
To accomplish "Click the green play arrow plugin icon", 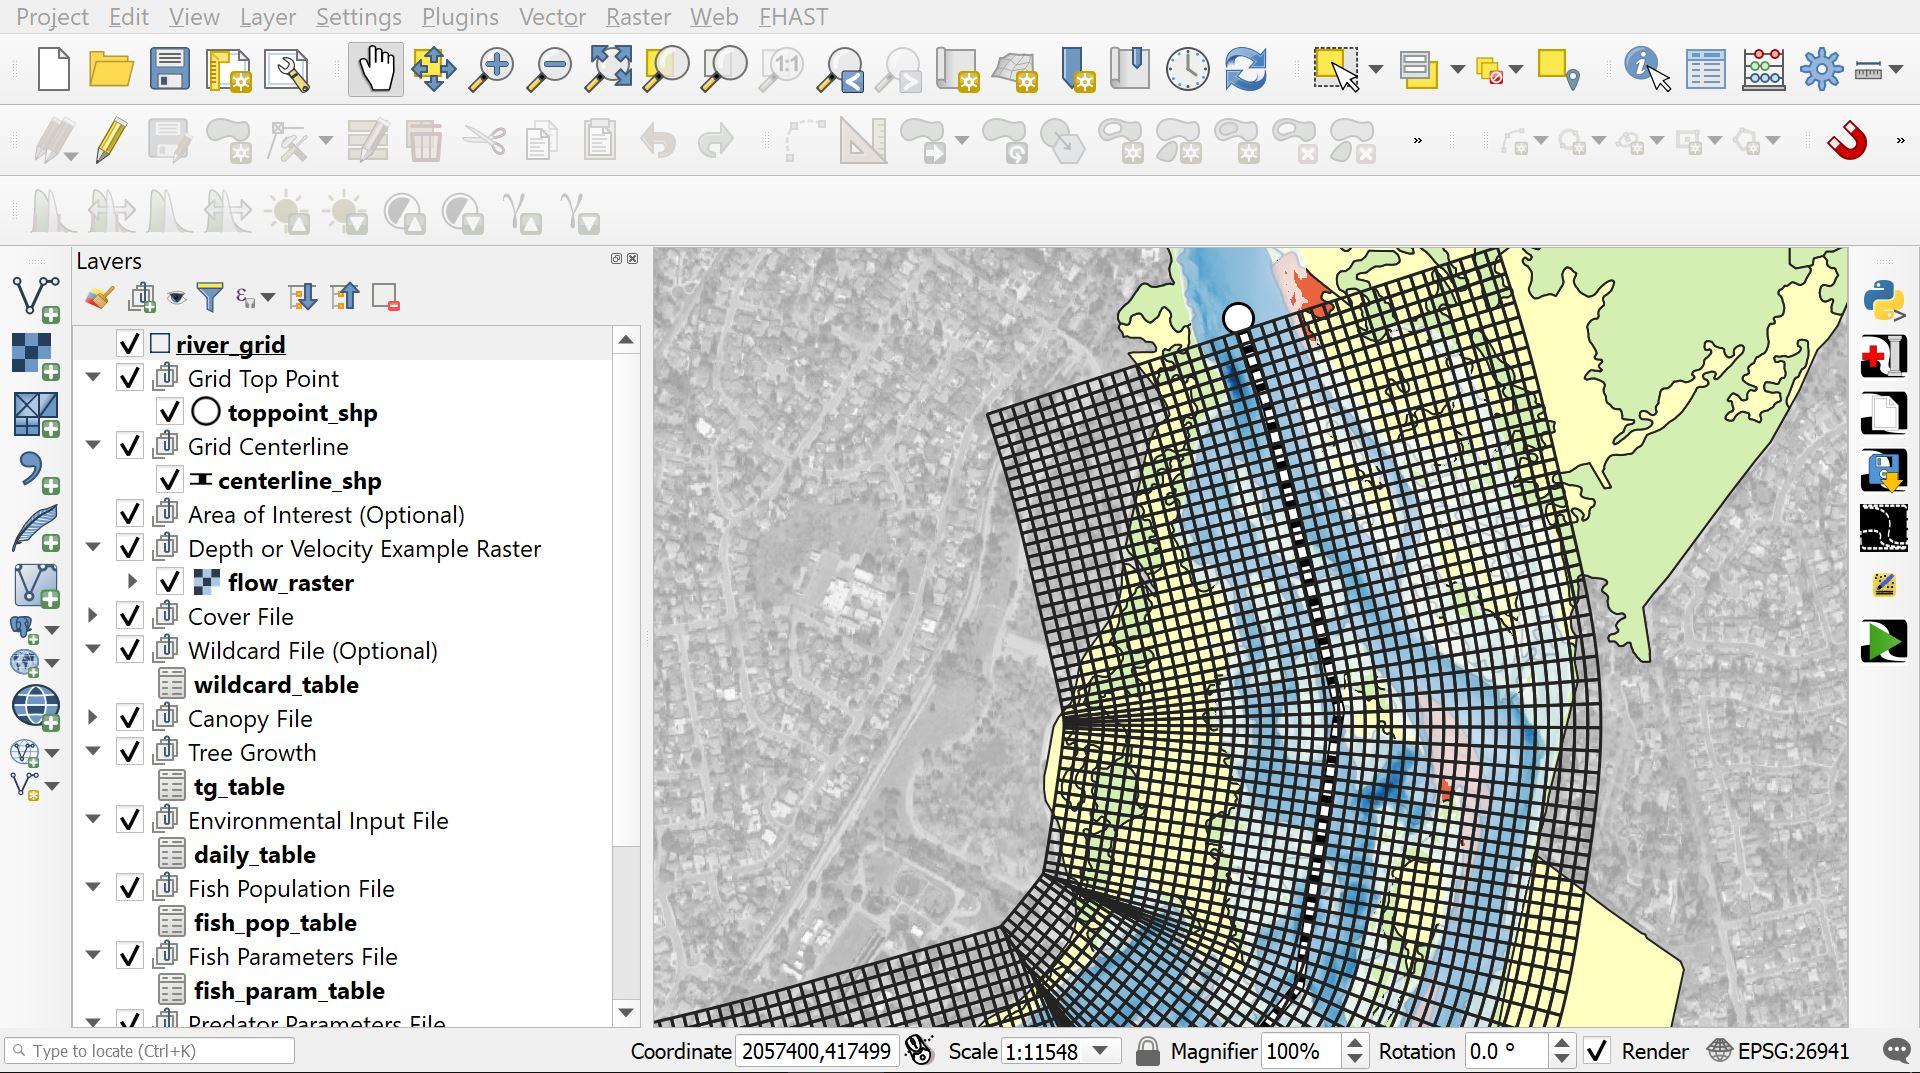I will (x=1884, y=641).
